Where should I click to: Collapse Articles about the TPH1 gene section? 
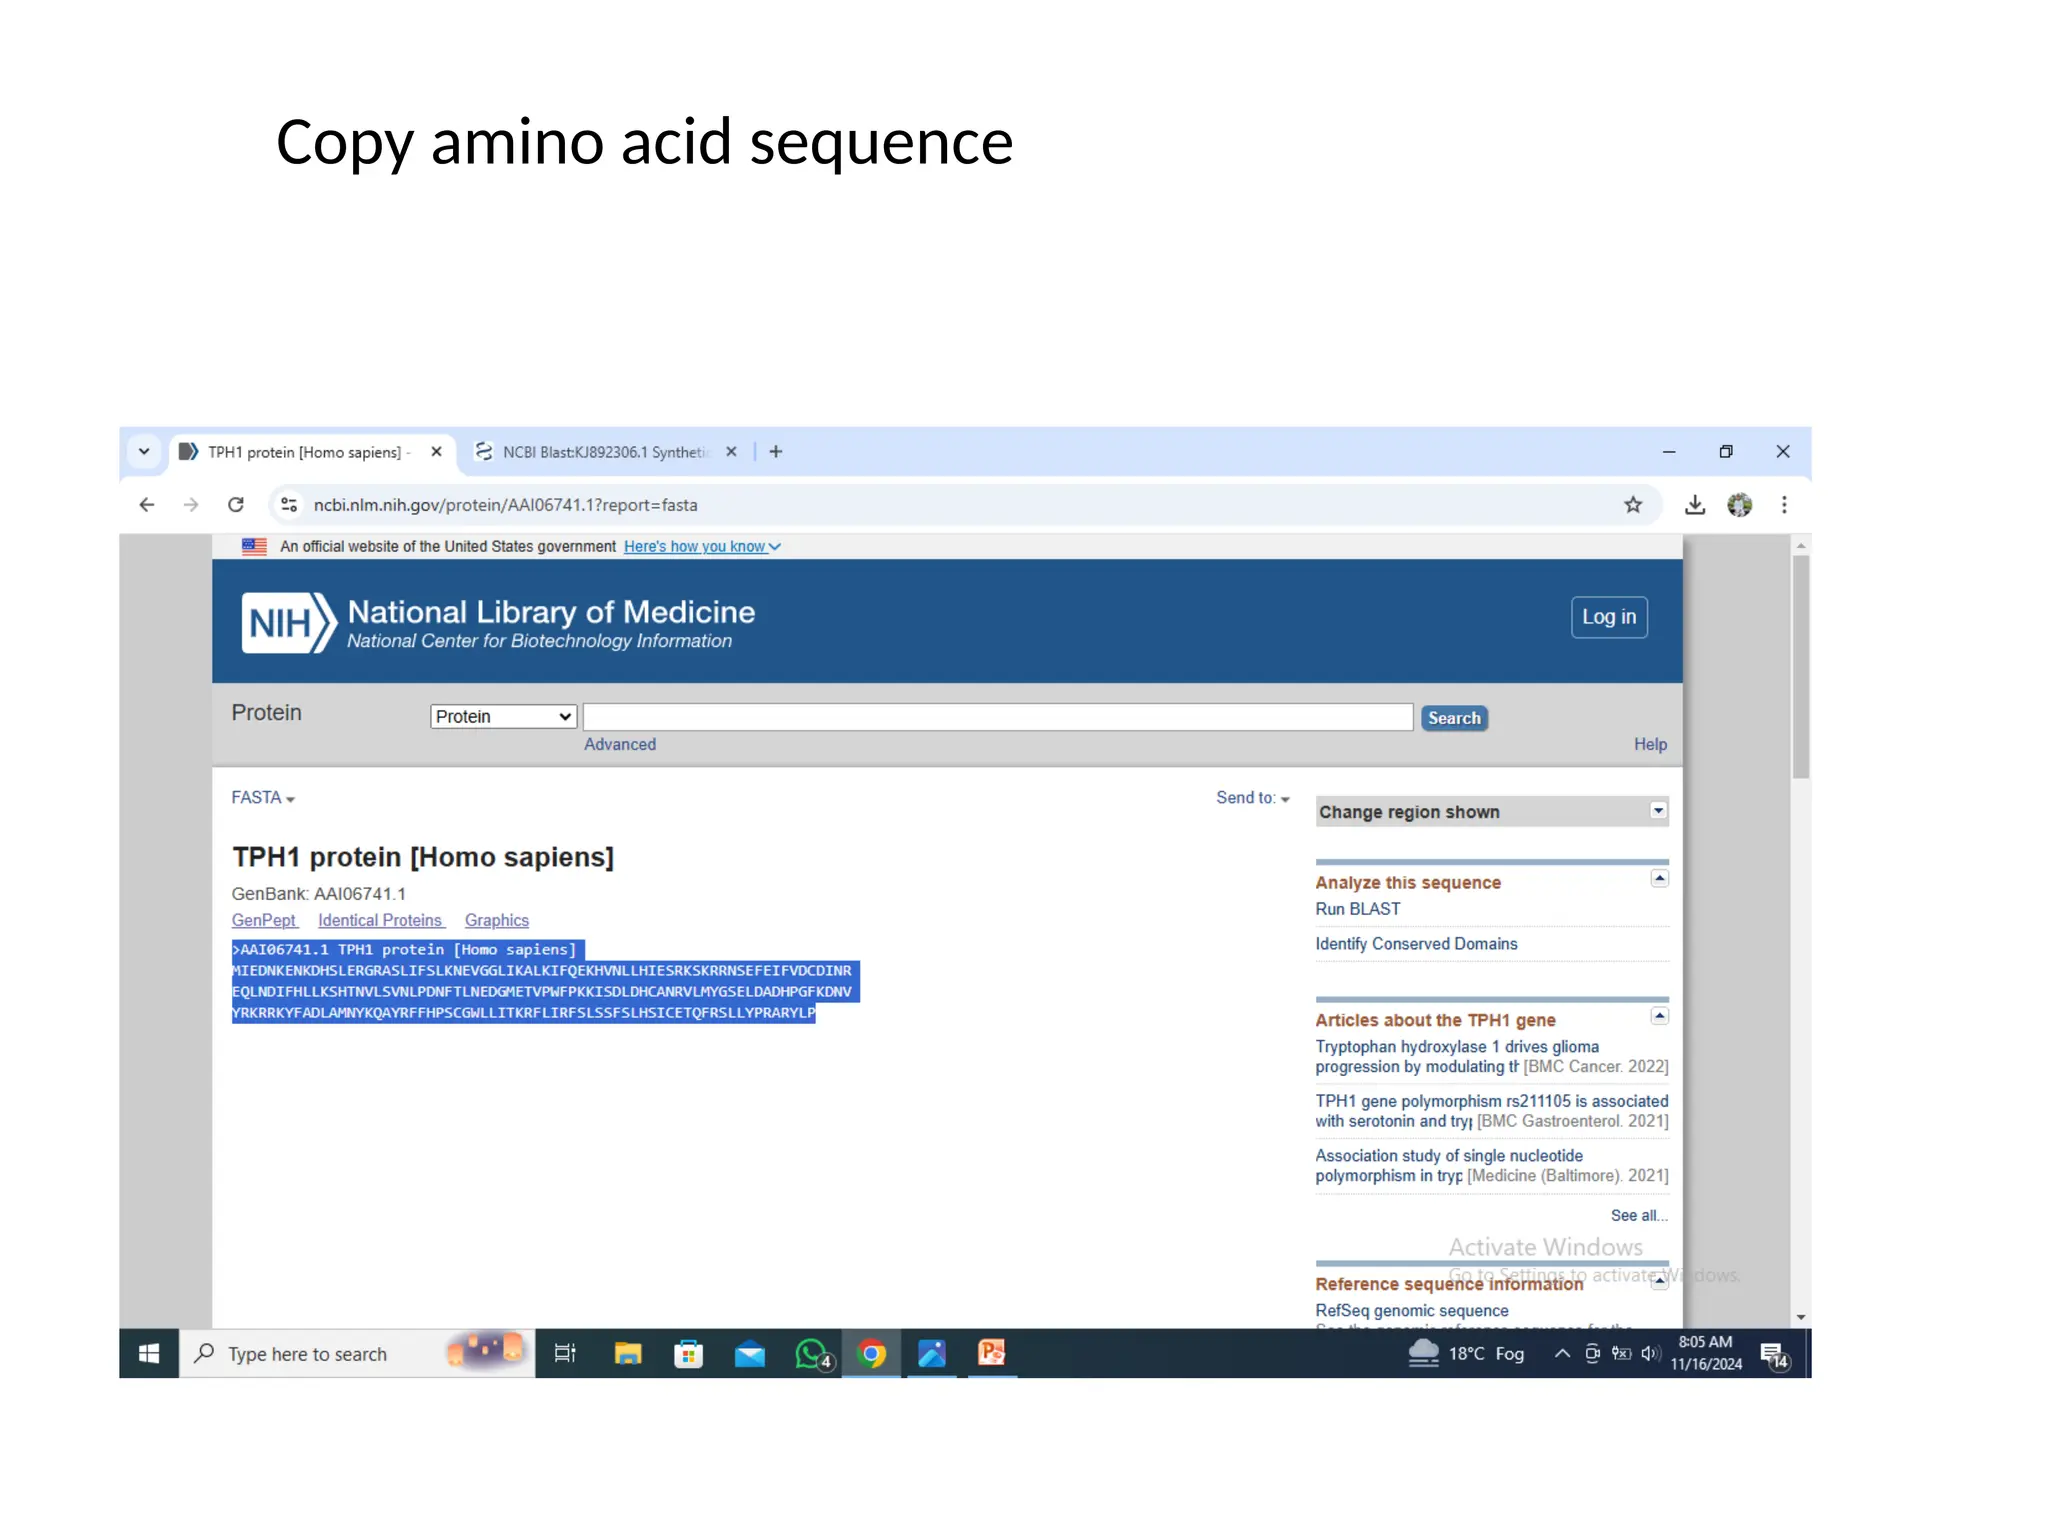point(1659,1016)
